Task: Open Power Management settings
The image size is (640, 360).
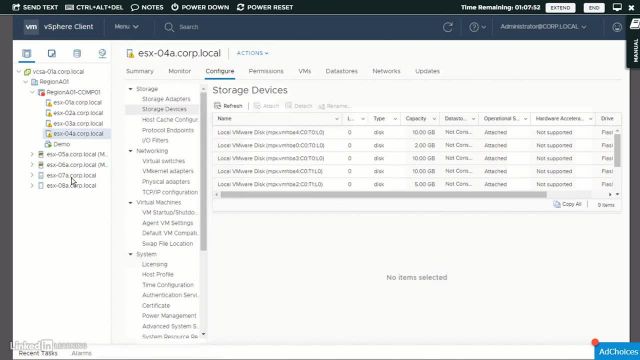Action: (x=169, y=316)
